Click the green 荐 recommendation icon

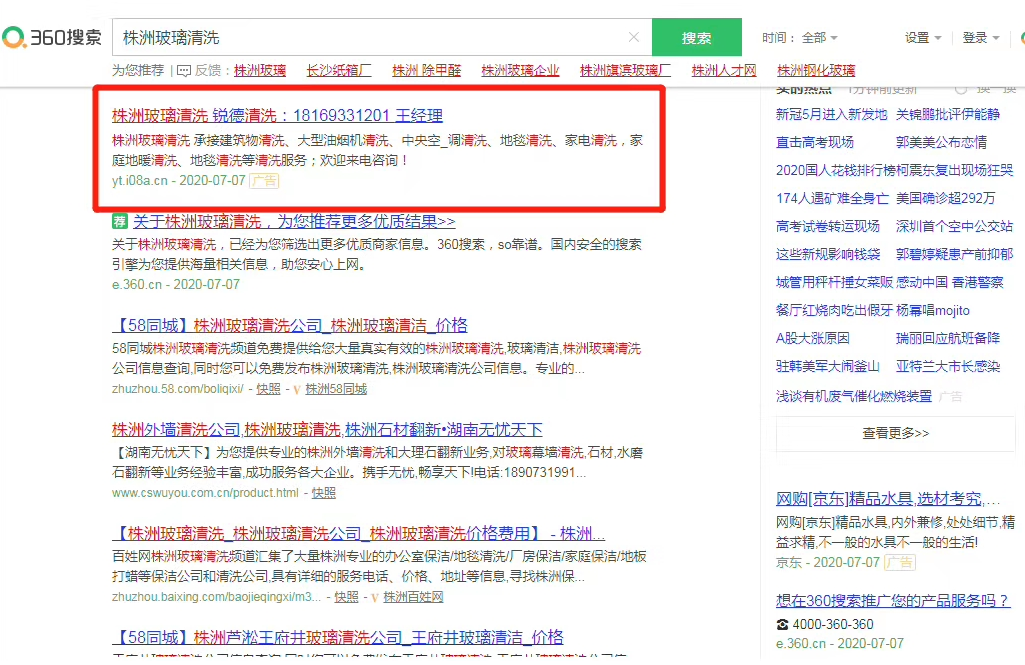point(120,221)
